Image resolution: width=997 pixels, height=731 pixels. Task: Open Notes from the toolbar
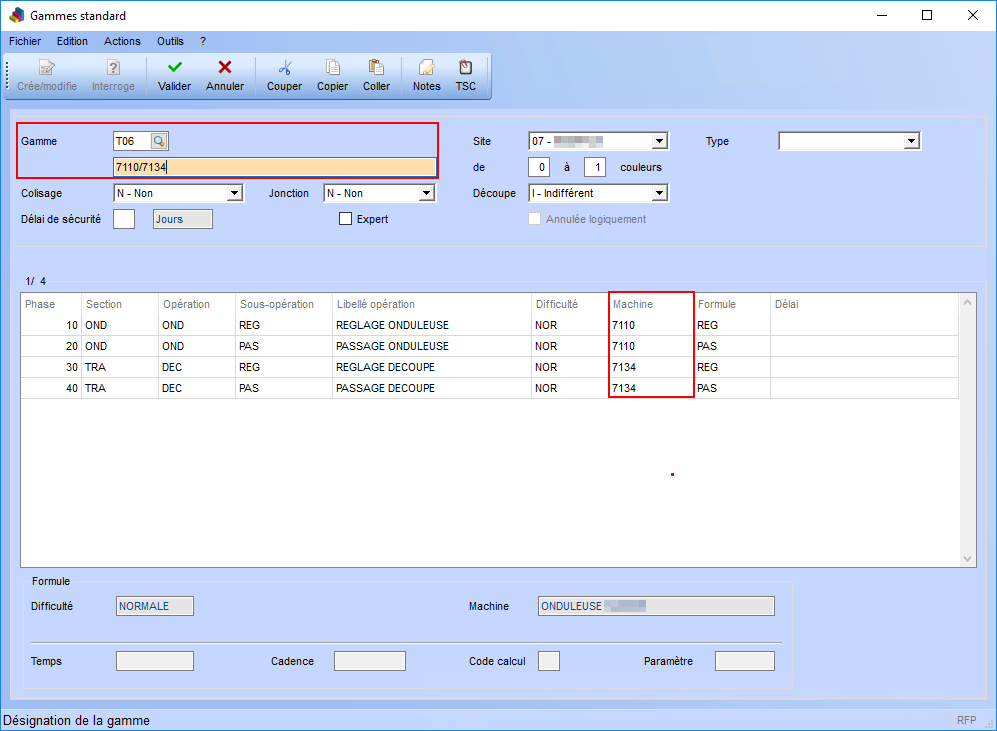coord(426,68)
